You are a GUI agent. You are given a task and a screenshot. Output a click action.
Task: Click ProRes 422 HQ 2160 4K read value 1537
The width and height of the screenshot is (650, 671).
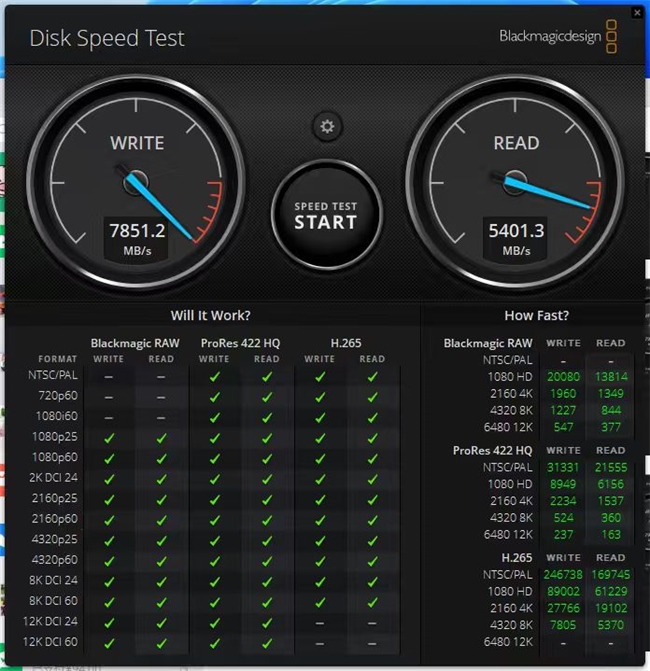611,501
